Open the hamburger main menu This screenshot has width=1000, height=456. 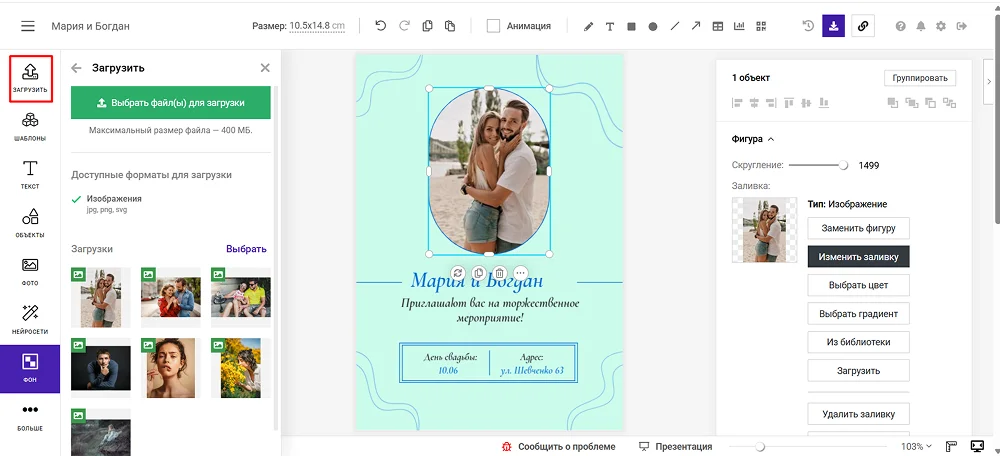pyautogui.click(x=28, y=26)
